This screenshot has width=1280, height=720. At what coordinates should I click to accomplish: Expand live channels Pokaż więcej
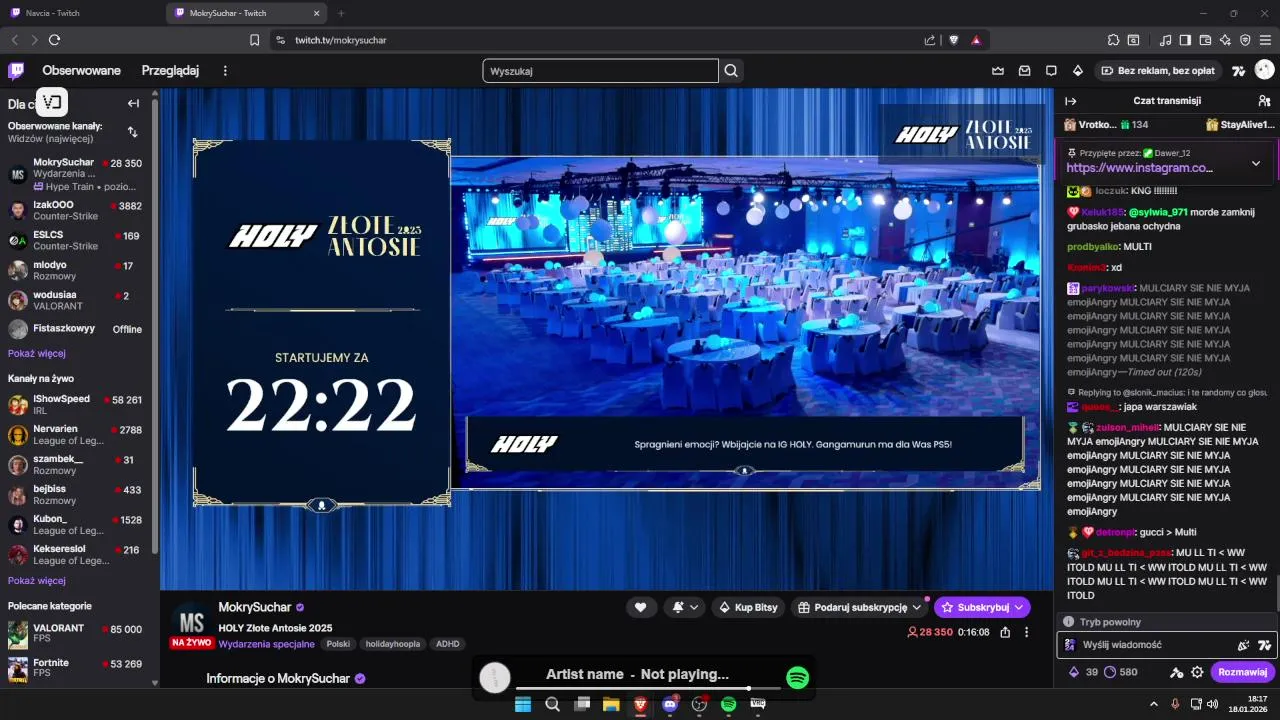37,580
